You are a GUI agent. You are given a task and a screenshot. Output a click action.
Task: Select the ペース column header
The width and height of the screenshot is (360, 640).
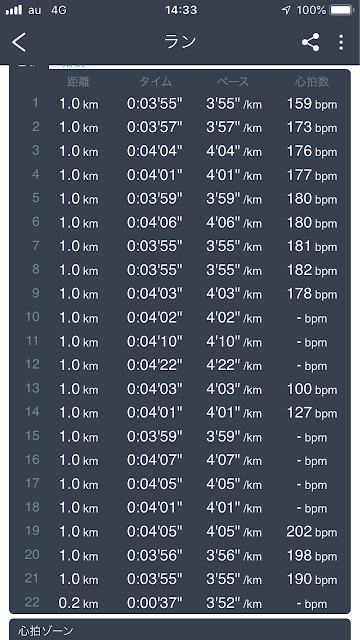(x=233, y=82)
